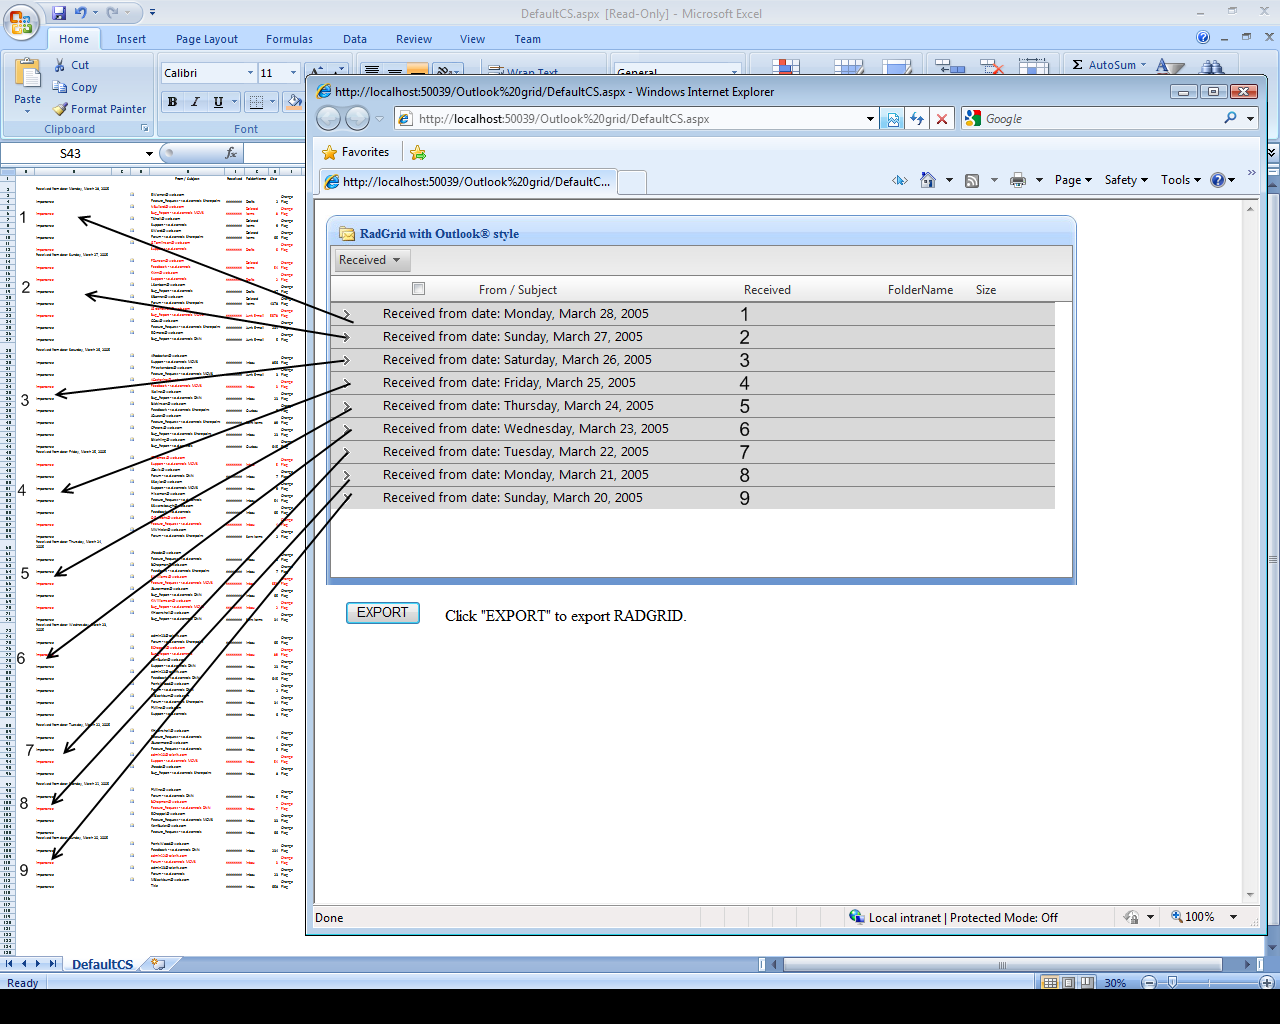Toggle Italic formatting in Excel
This screenshot has height=1024, width=1280.
coord(195,102)
